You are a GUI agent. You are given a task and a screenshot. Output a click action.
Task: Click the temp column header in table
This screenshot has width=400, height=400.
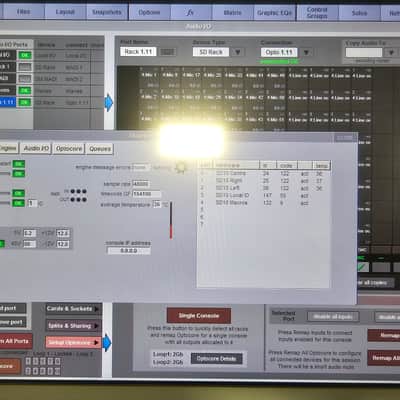pyautogui.click(x=321, y=165)
